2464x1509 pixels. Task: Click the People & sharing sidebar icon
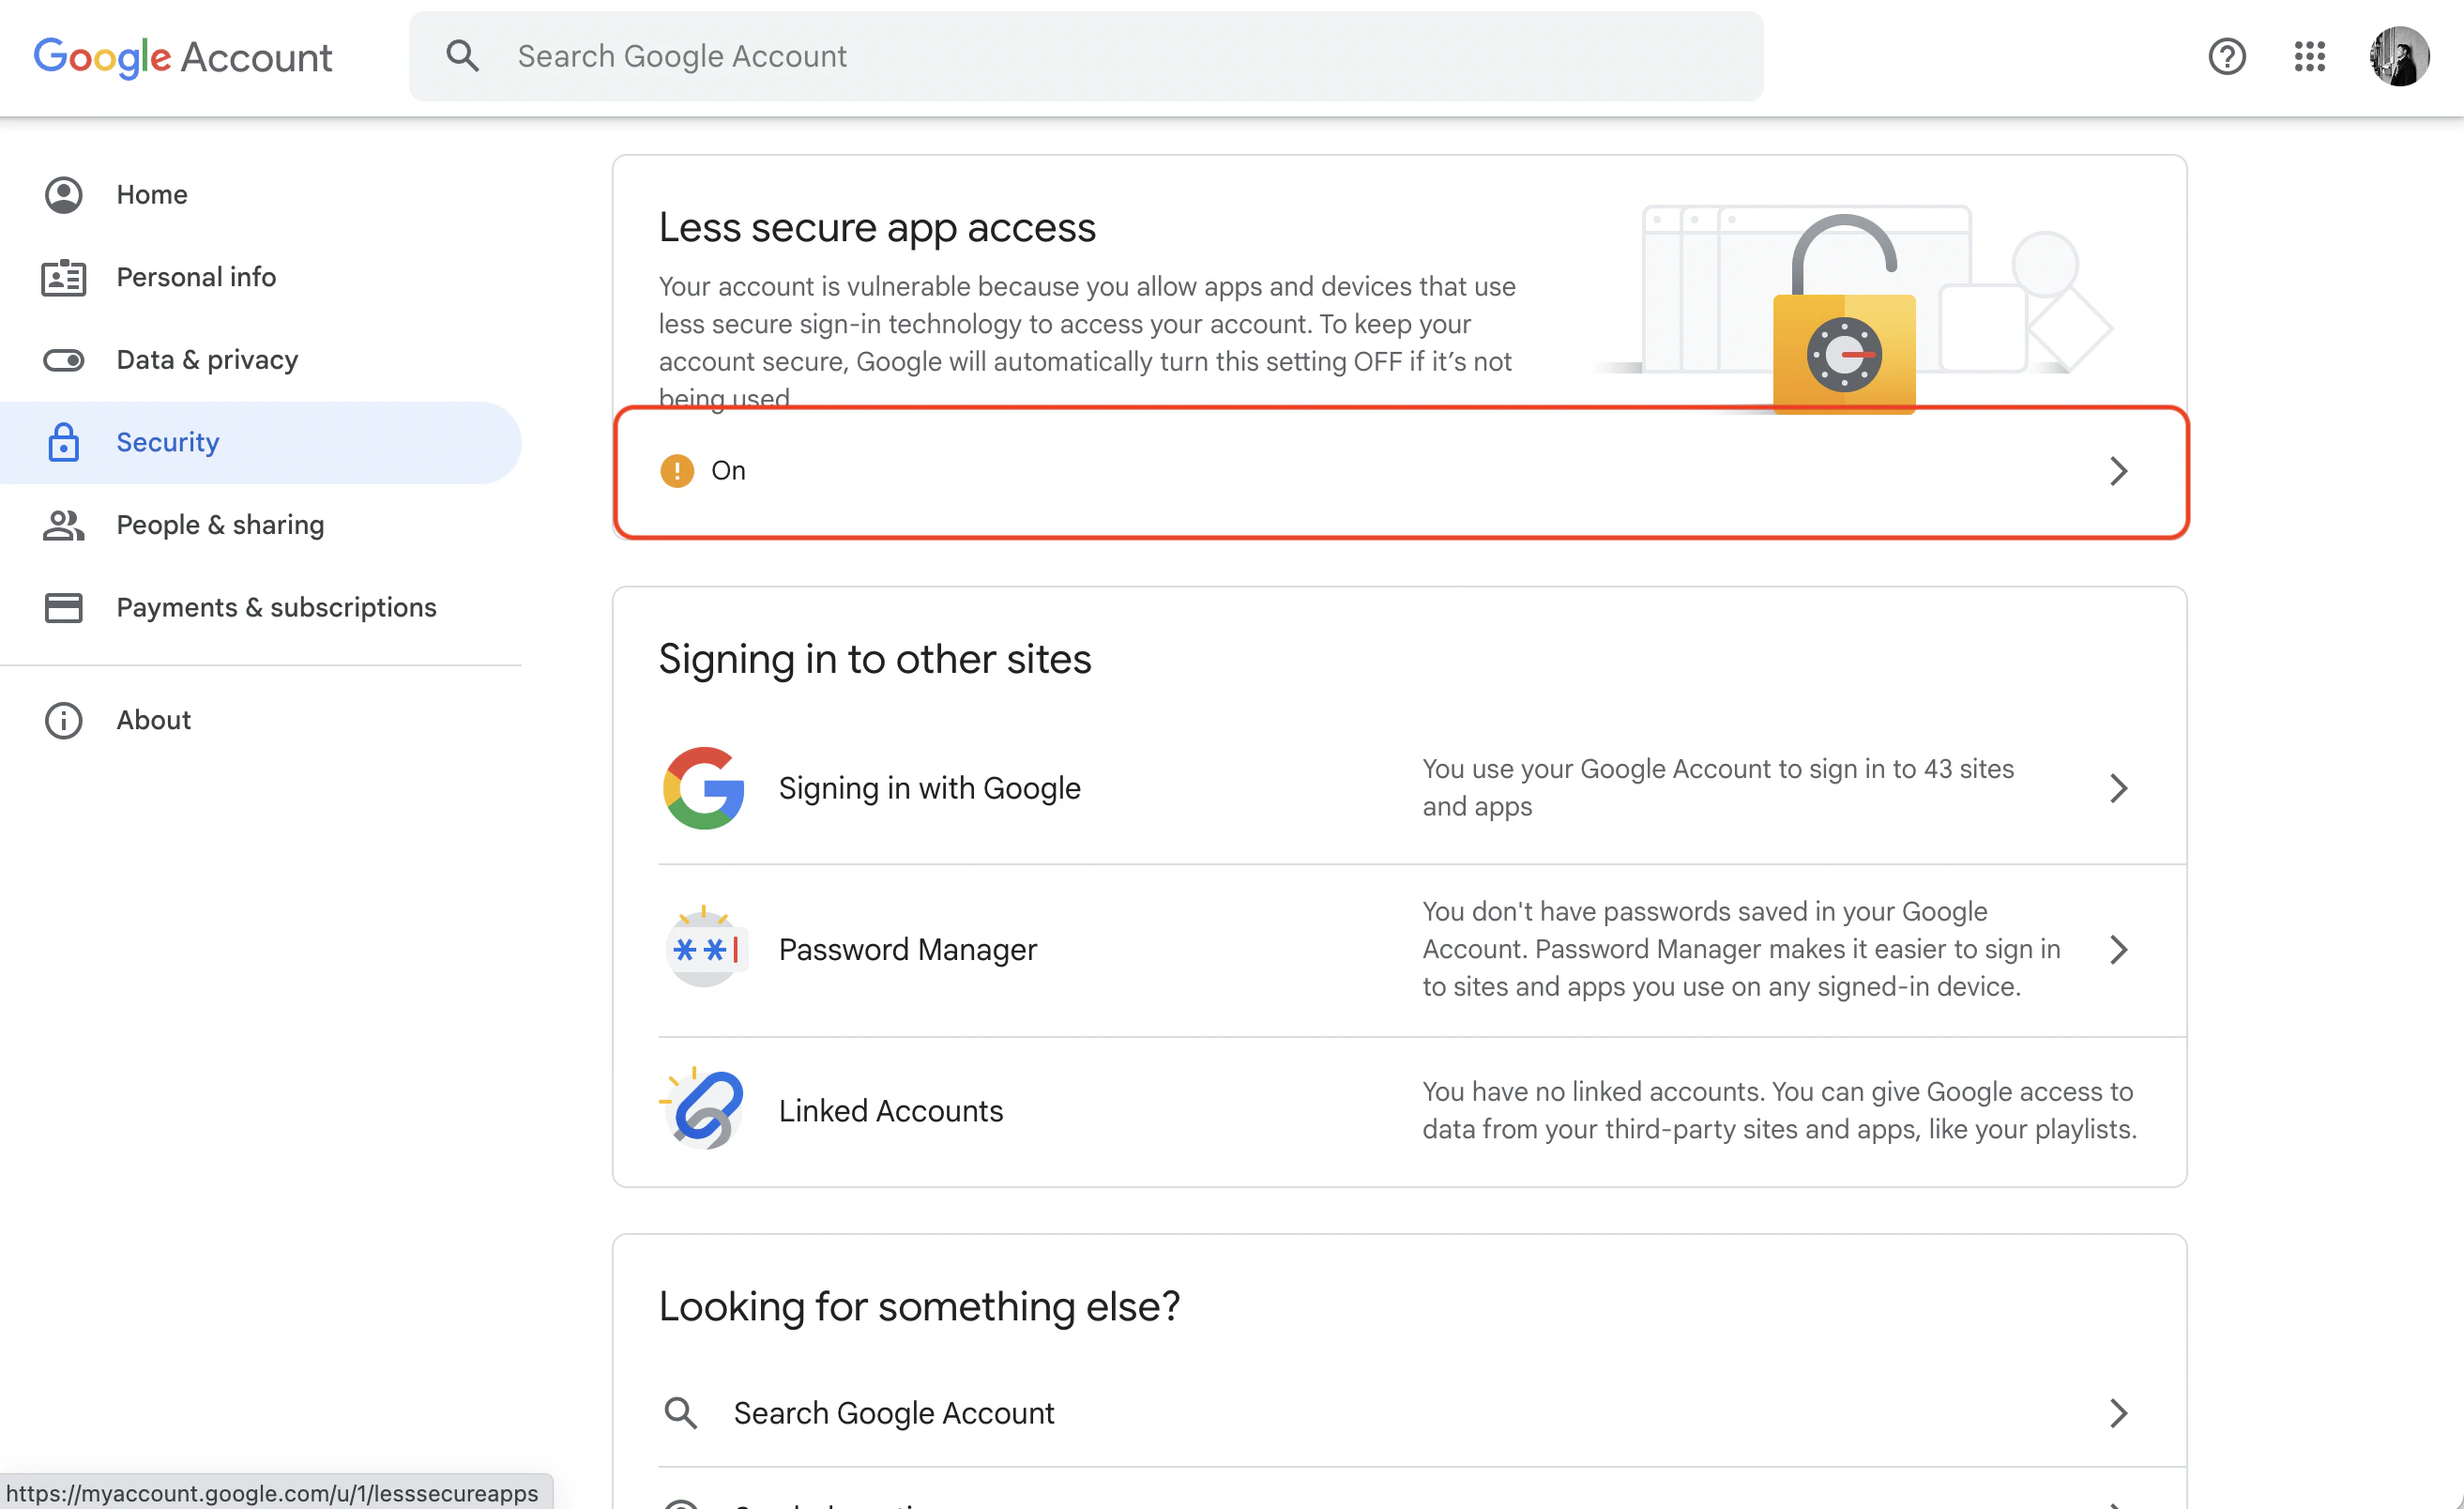pyautogui.click(x=64, y=525)
